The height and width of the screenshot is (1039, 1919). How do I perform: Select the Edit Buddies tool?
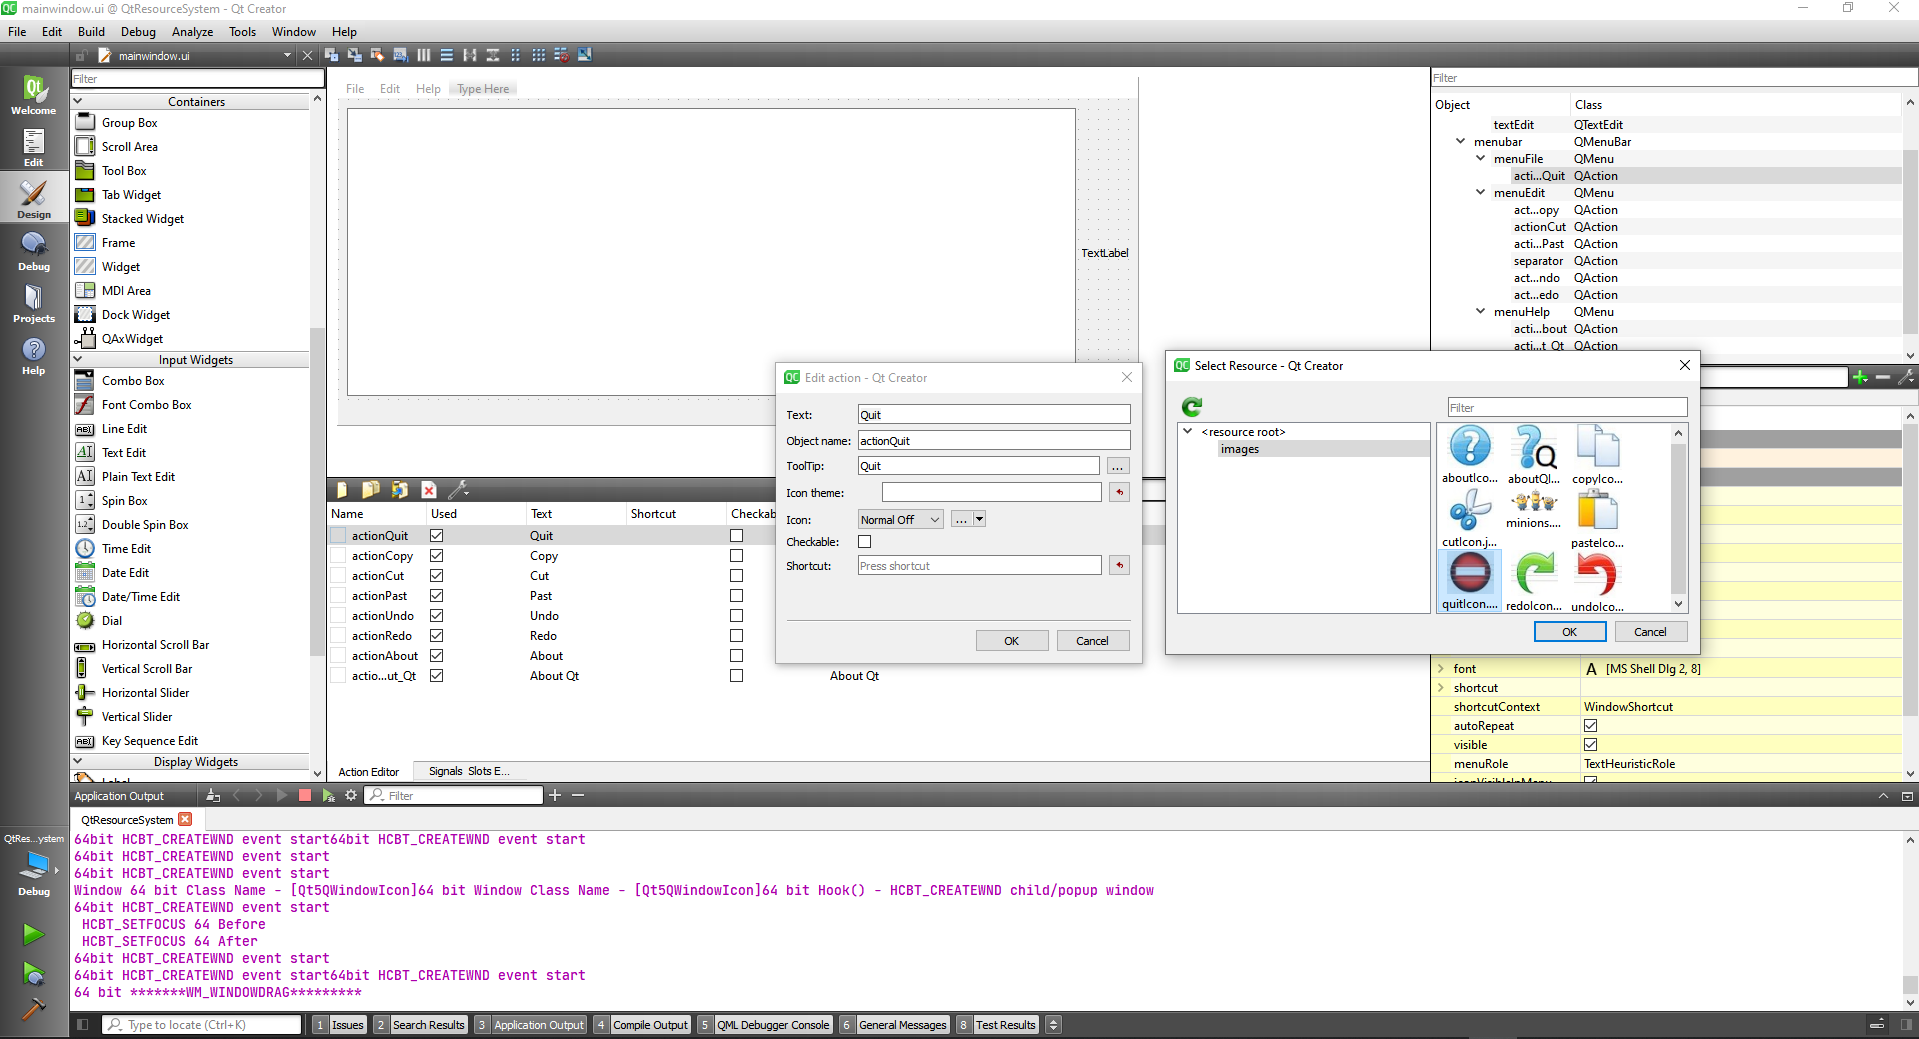point(377,55)
